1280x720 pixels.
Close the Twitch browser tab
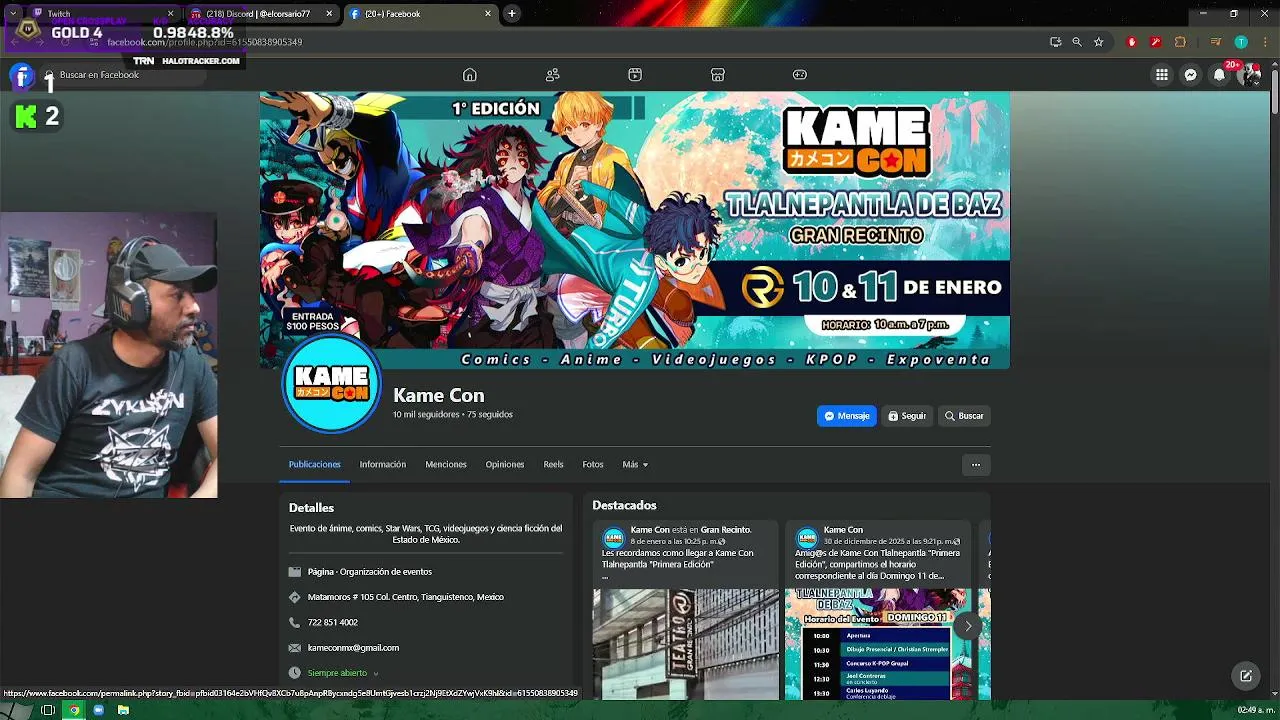(170, 14)
